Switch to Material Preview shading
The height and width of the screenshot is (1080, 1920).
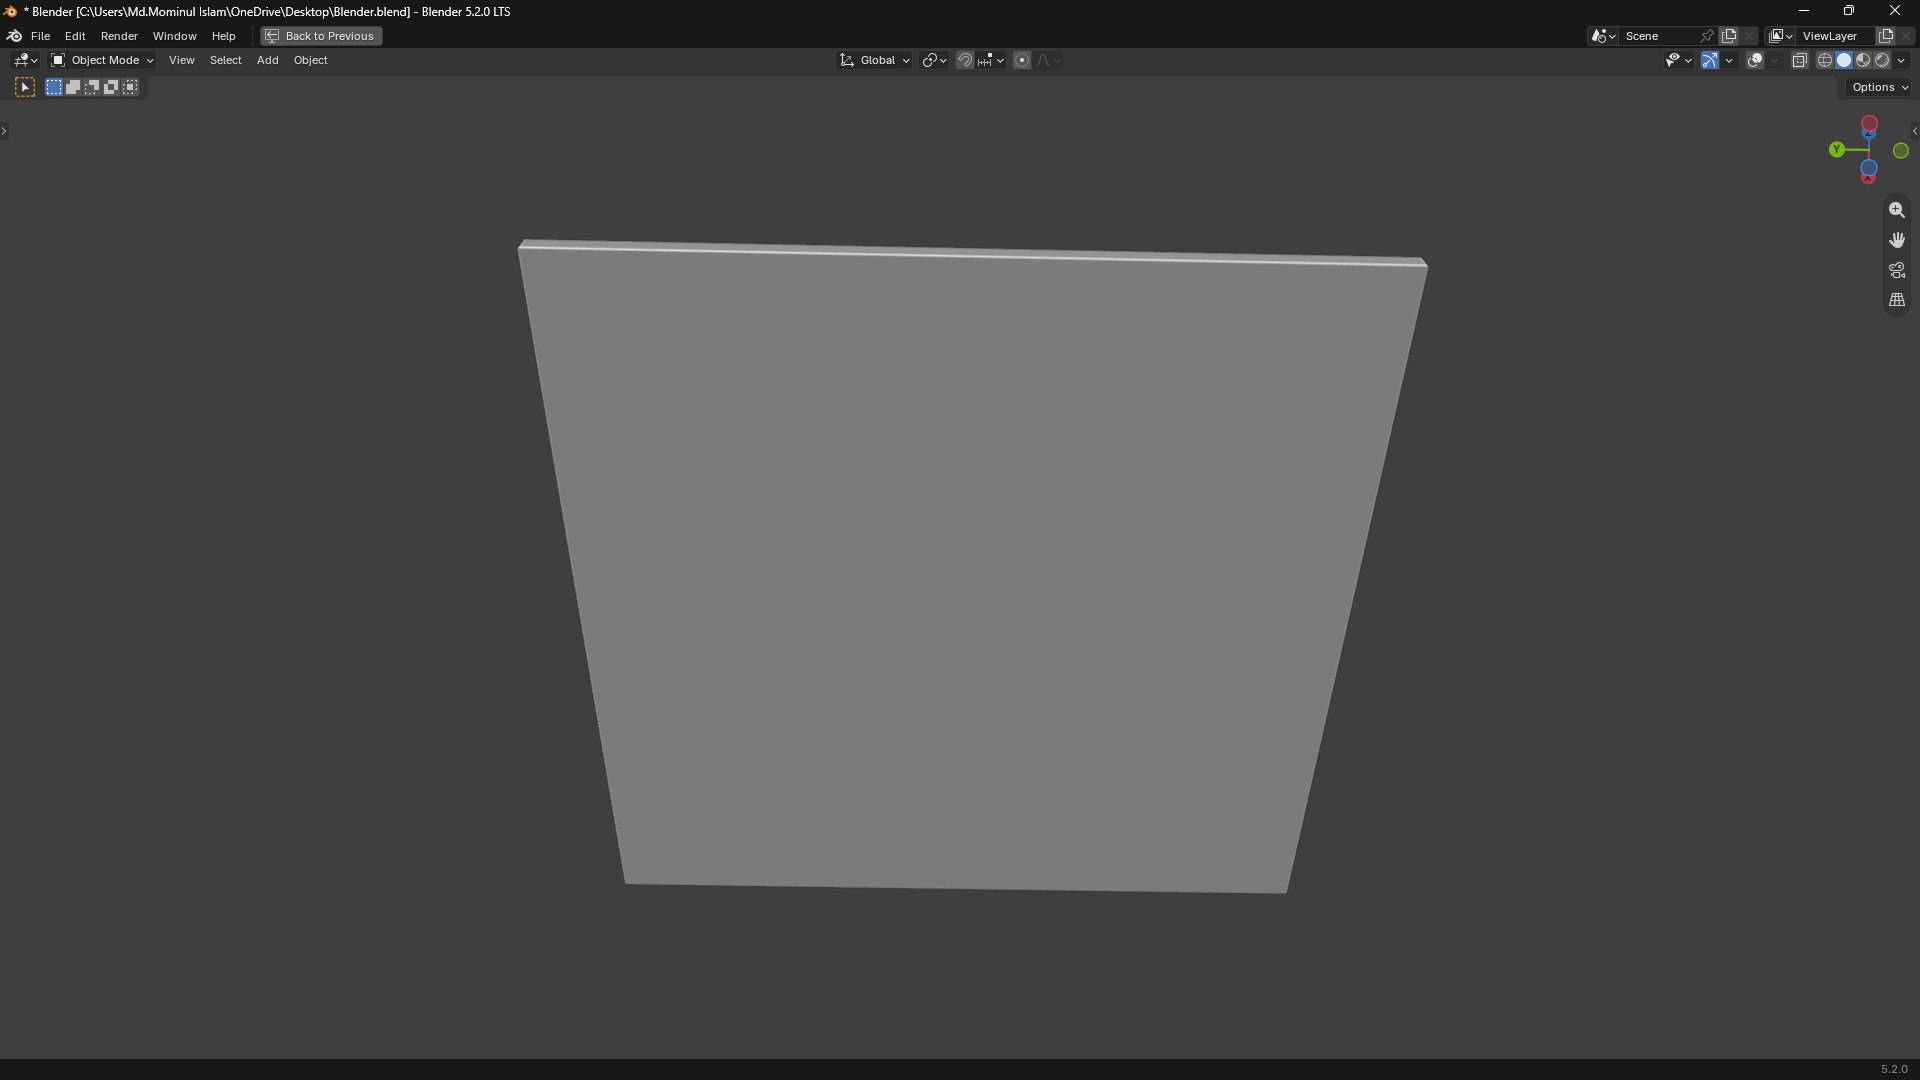pyautogui.click(x=1863, y=61)
